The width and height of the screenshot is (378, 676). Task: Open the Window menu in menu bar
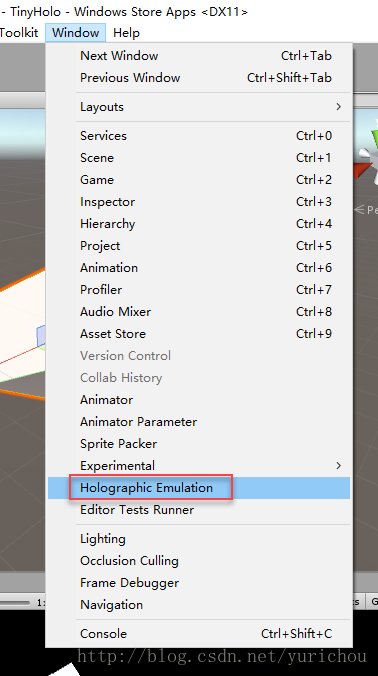point(75,33)
